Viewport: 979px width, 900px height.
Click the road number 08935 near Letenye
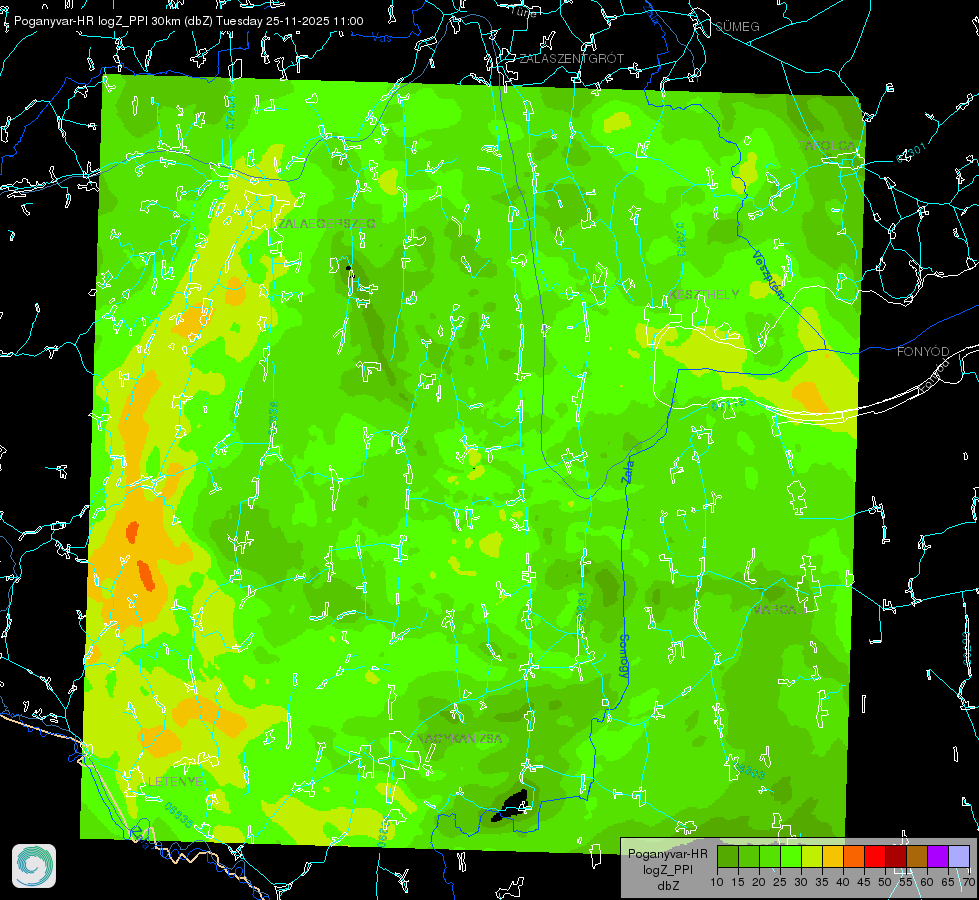(x=179, y=815)
